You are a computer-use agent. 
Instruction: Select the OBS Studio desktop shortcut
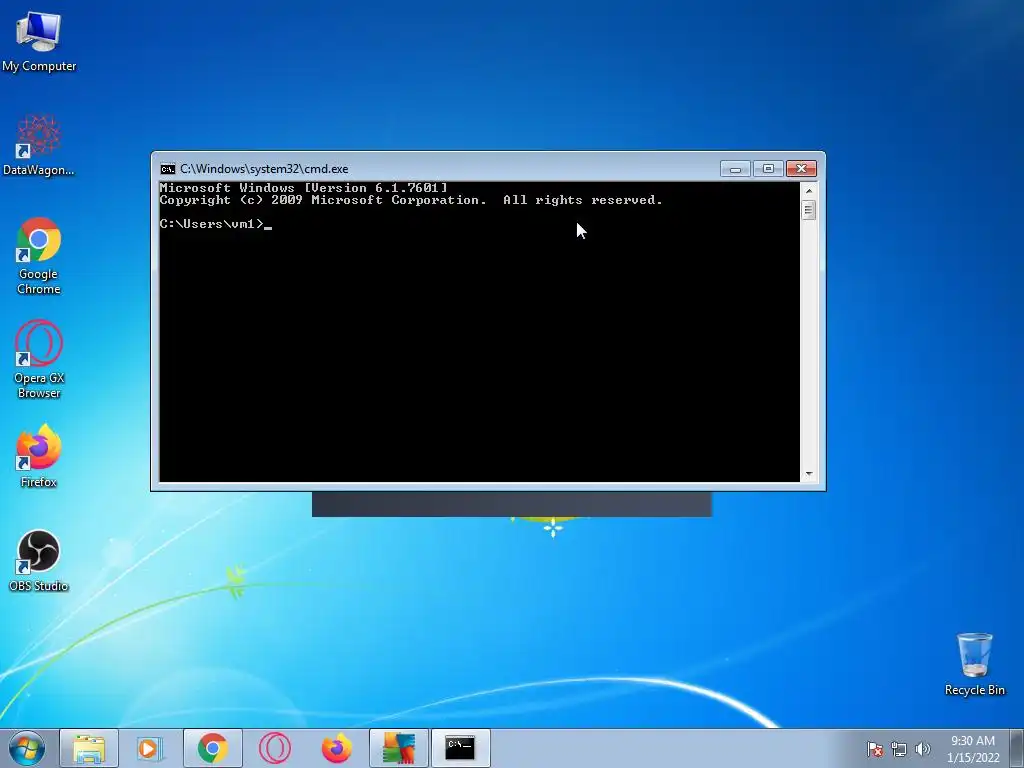coord(39,560)
